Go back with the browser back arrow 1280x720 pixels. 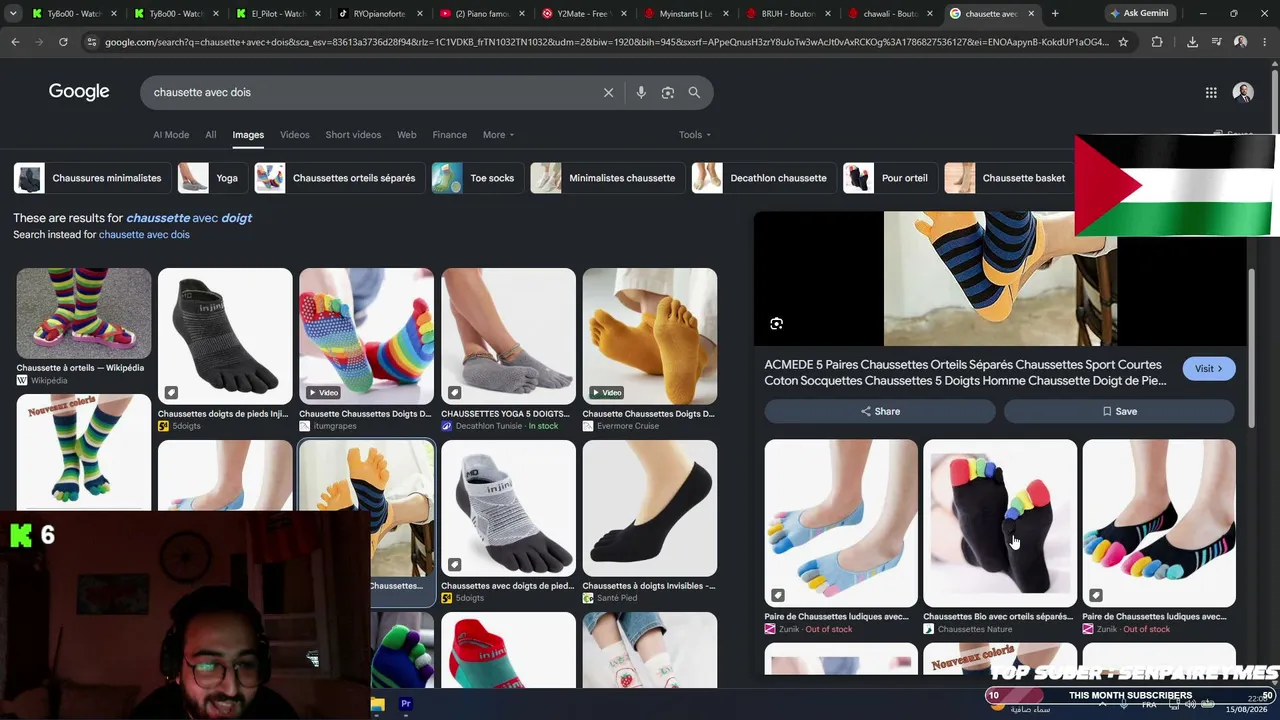(15, 42)
